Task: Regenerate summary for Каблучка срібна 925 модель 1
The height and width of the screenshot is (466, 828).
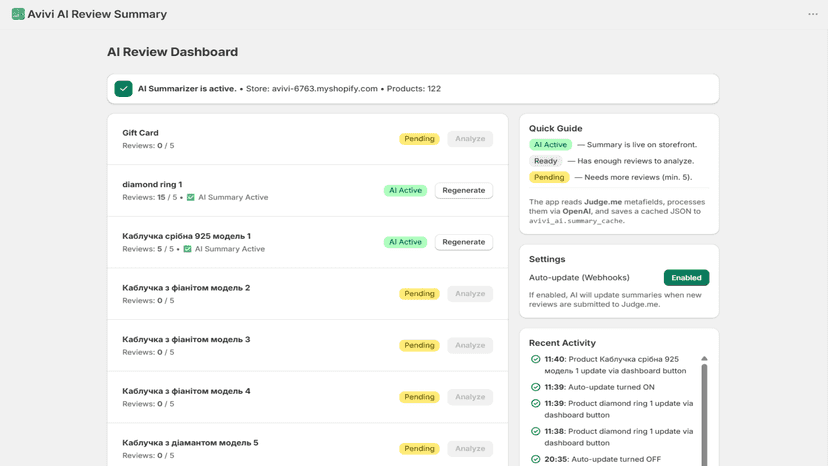Action: point(464,242)
